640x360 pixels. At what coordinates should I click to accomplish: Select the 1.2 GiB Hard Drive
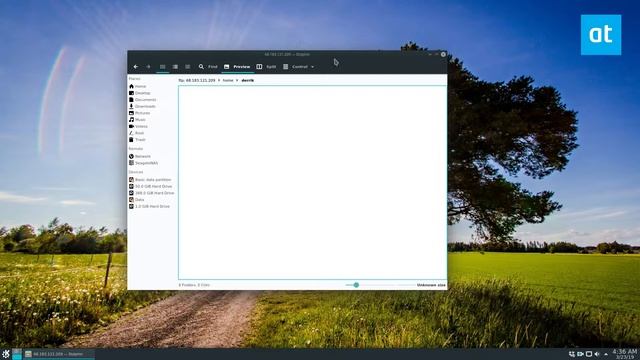tap(149, 206)
